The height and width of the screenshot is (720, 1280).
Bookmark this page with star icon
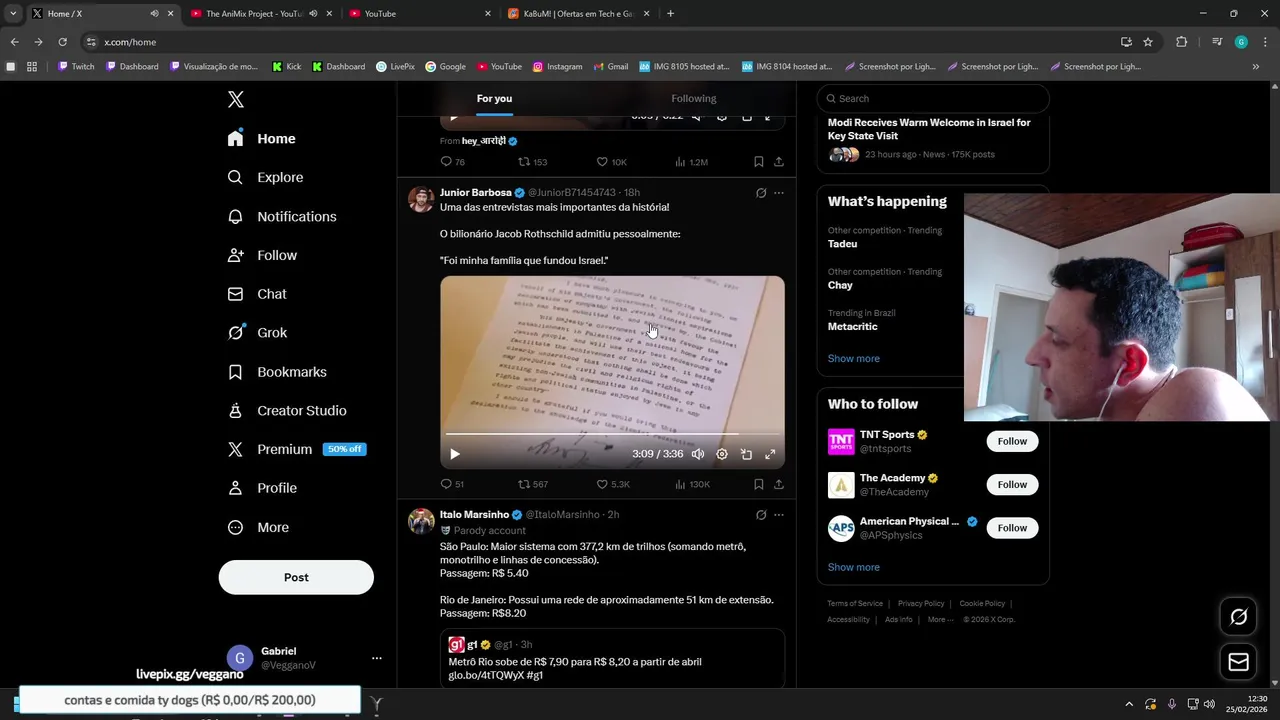[x=1148, y=42]
